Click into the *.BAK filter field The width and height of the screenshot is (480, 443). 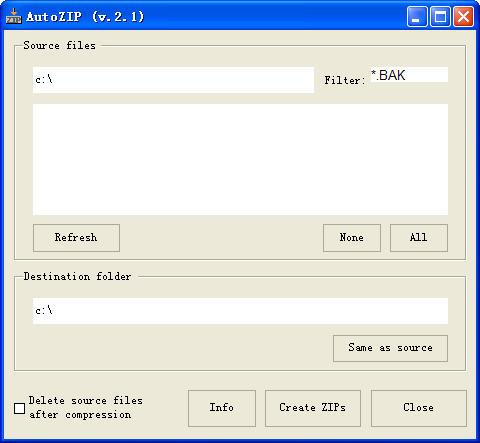pyautogui.click(x=409, y=75)
